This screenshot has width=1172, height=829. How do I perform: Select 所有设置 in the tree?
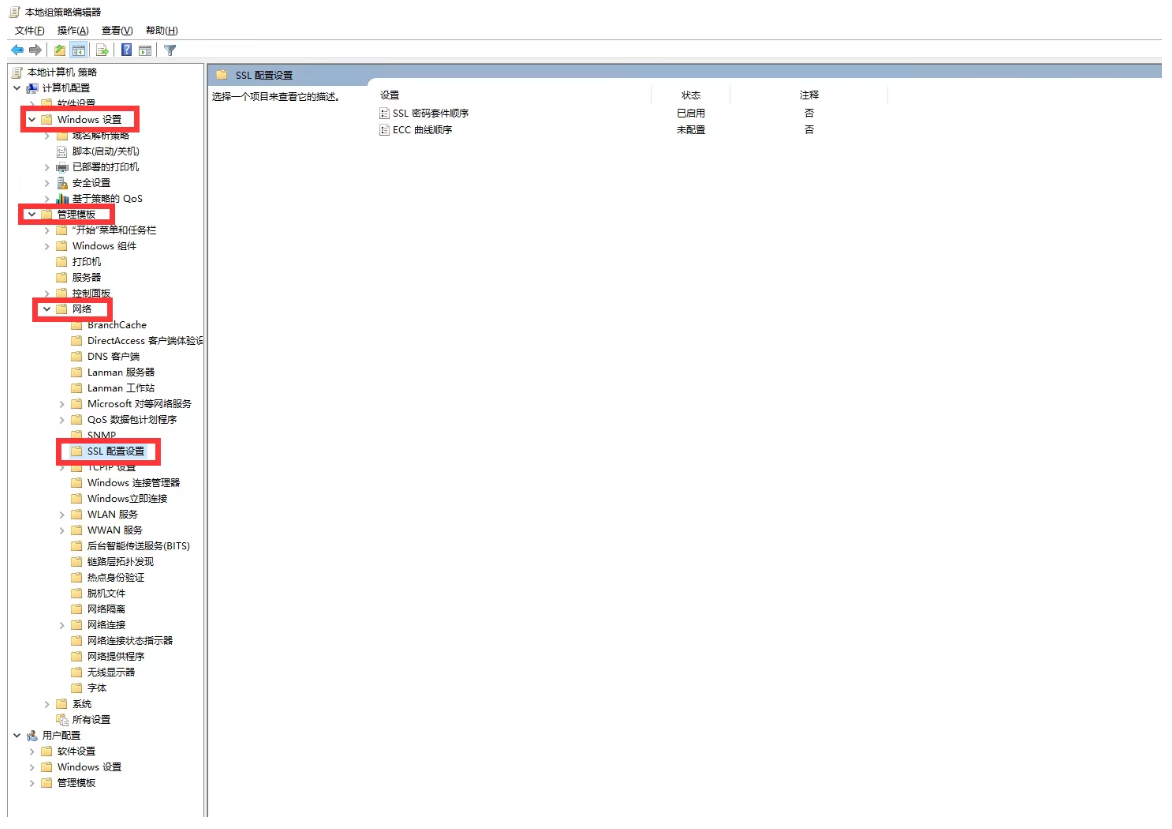point(91,720)
